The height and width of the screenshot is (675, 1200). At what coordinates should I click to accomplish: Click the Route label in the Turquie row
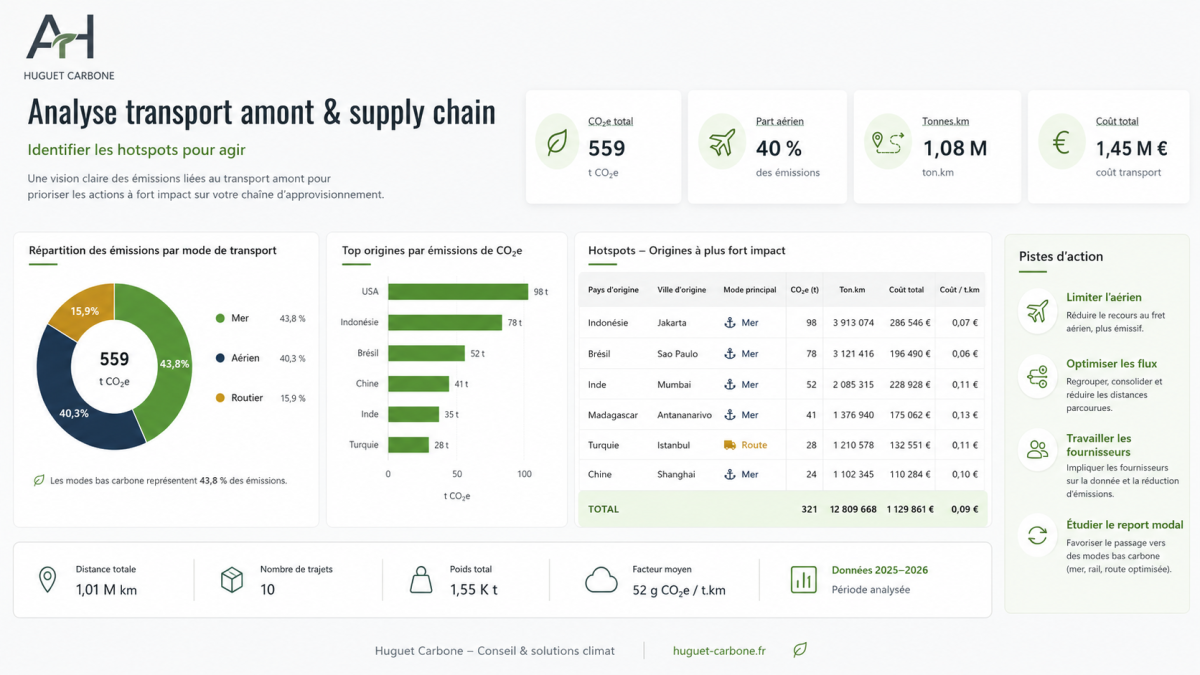click(x=754, y=445)
